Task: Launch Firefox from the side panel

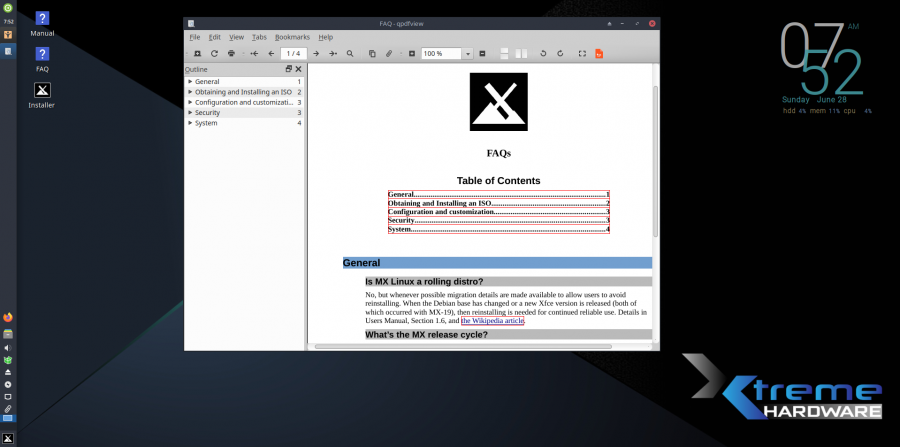Action: (8, 317)
